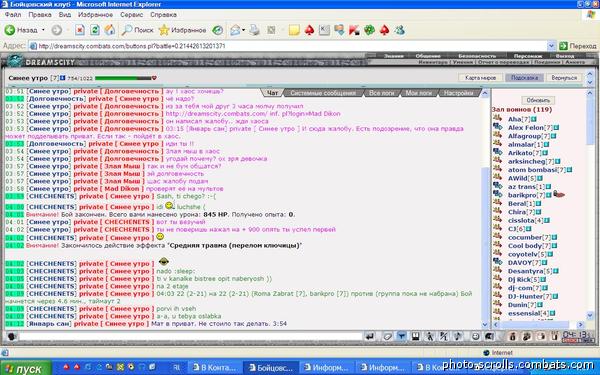The width and height of the screenshot is (600, 375).
Task: Open the Настройки chat tab
Action: click(x=458, y=93)
